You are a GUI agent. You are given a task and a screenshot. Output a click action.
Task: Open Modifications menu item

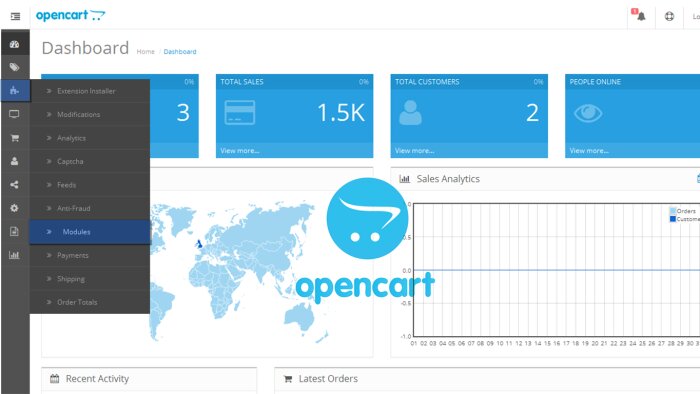tap(90, 115)
